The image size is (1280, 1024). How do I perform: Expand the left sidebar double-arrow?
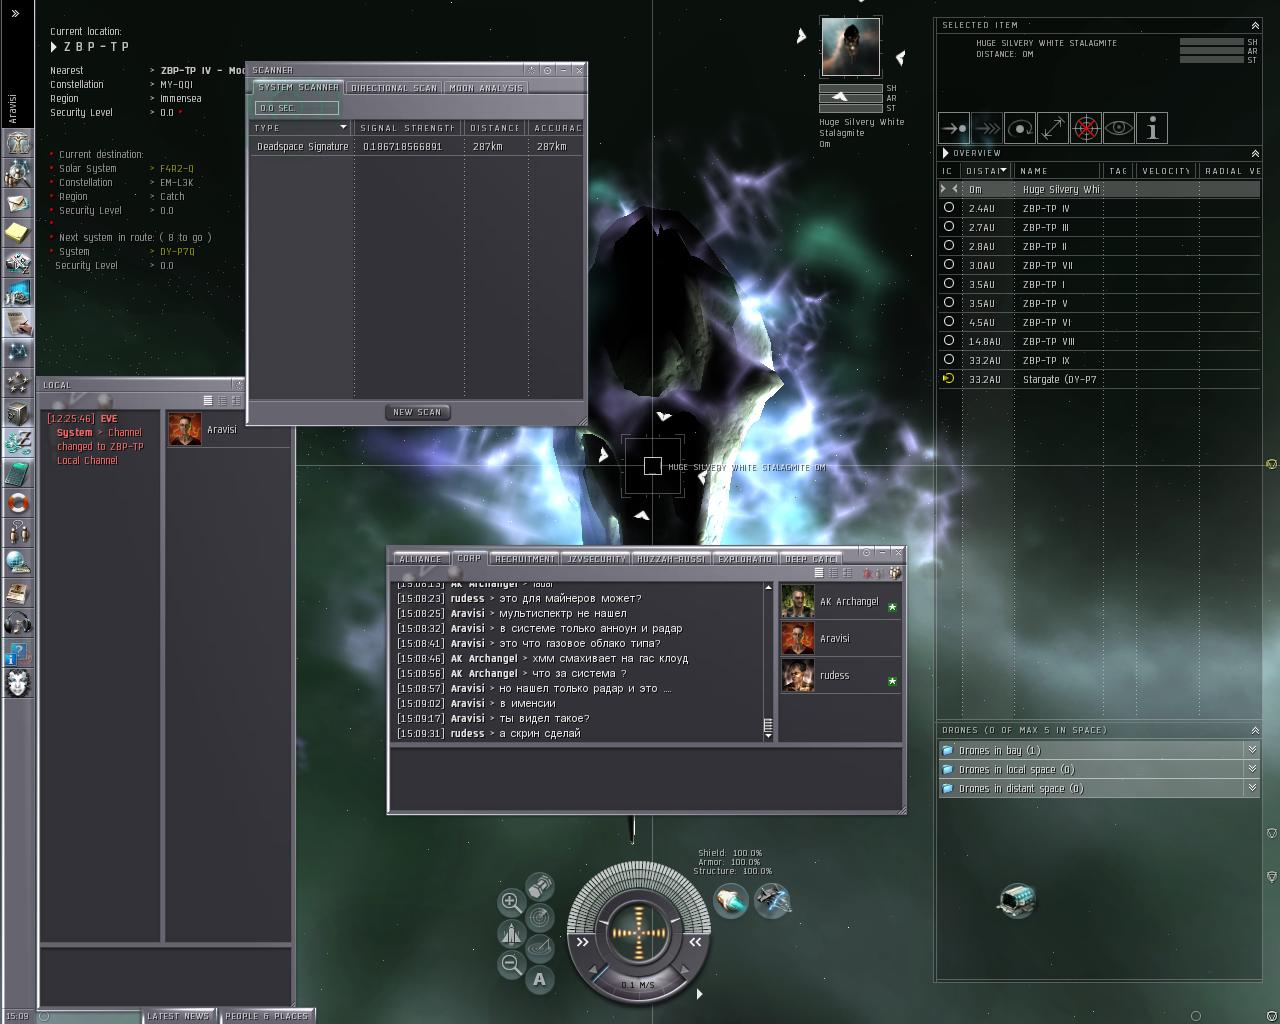point(15,14)
